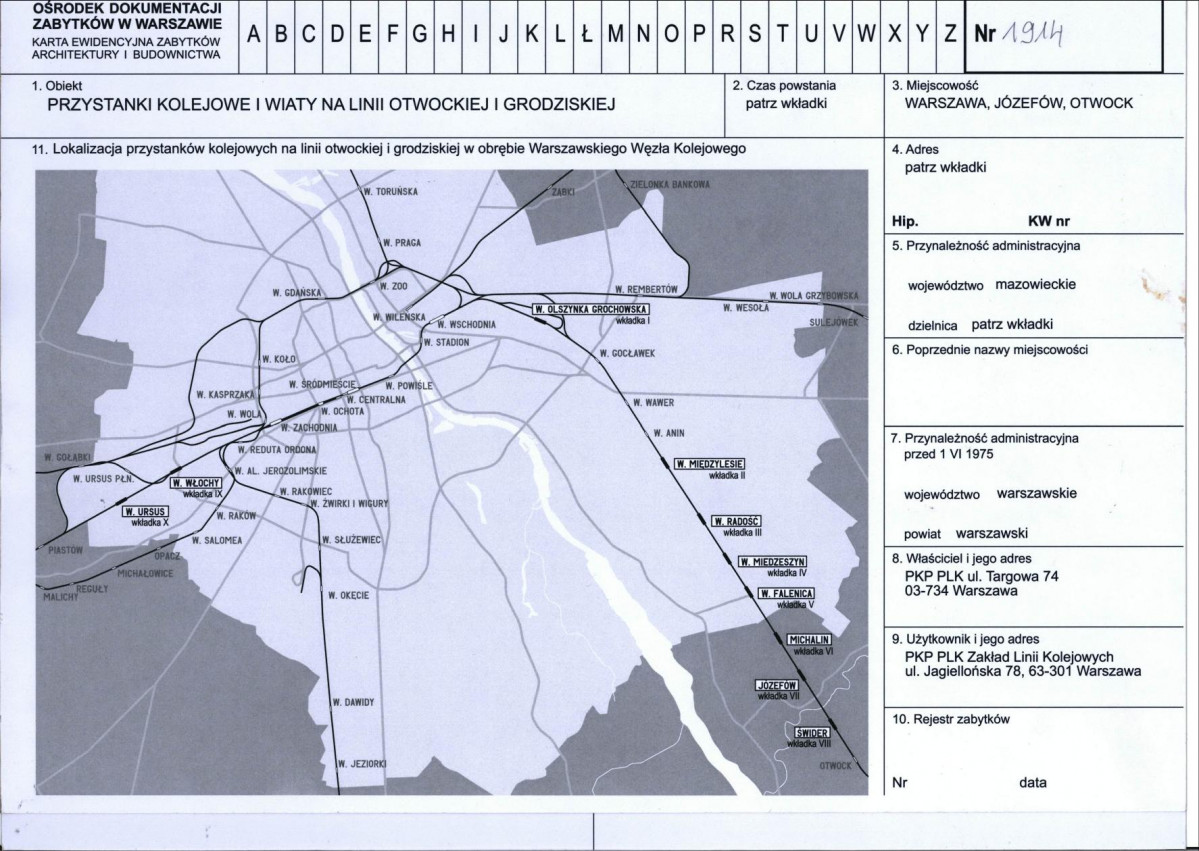Click the map label "W. REMBERTÓW"
The width and height of the screenshot is (1199, 851).
click(646, 290)
